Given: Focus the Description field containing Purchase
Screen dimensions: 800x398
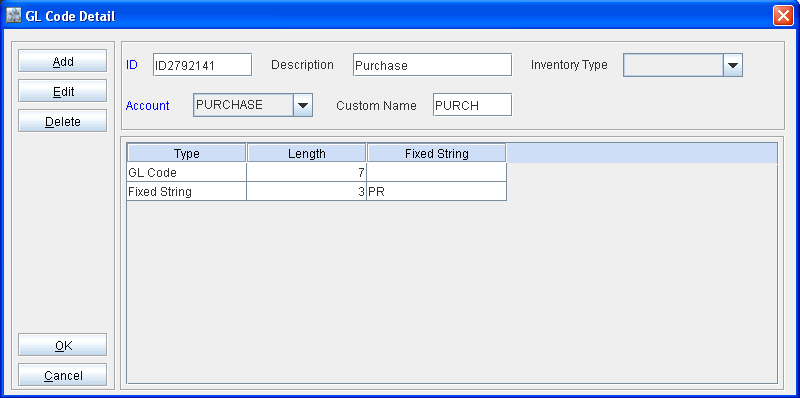Looking at the screenshot, I should point(432,65).
